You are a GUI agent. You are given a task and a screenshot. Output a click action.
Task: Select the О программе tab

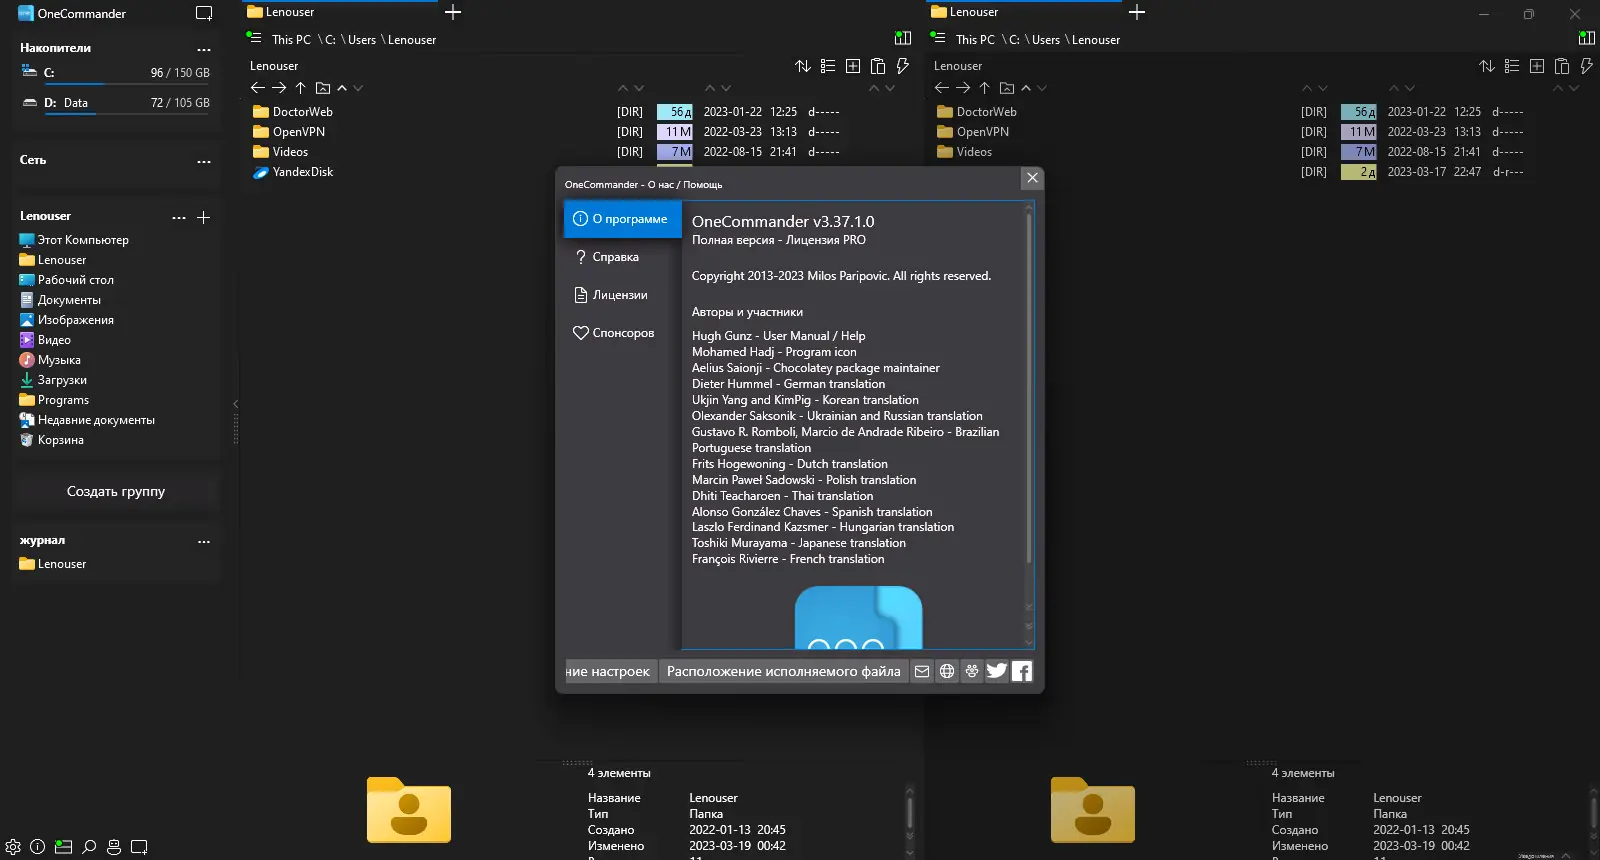tap(623, 219)
